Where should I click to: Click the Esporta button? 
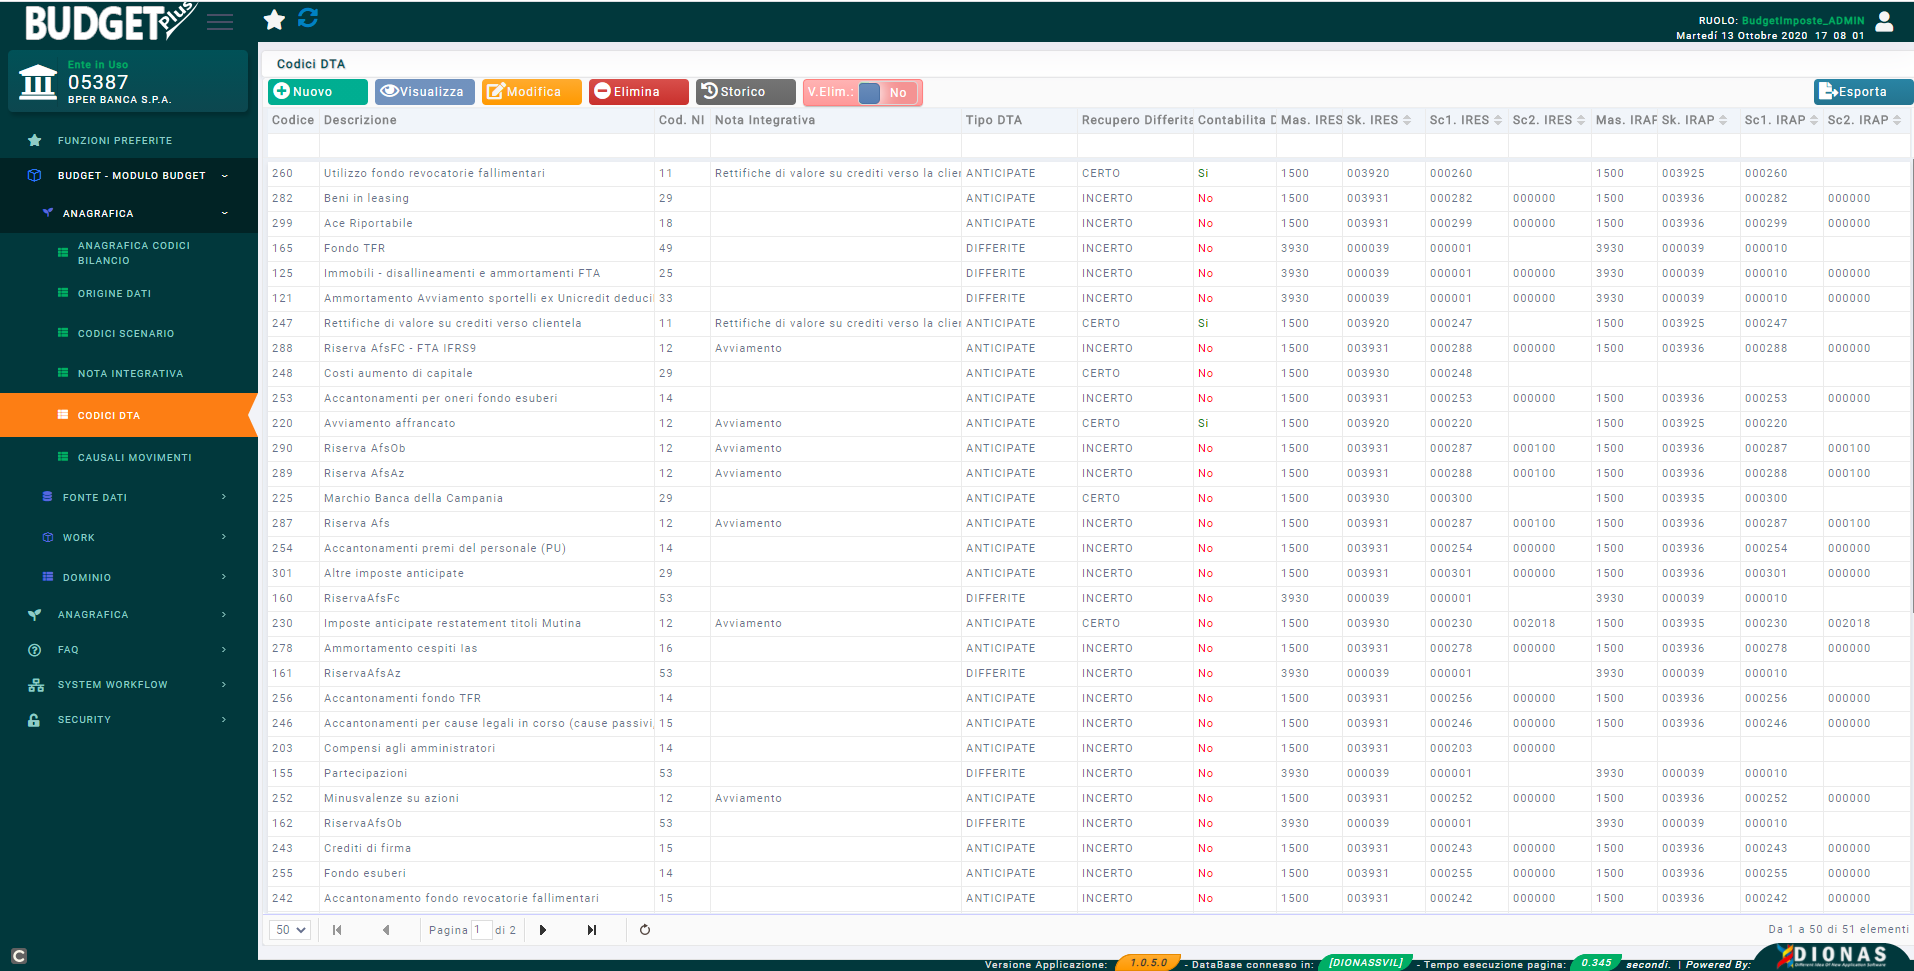[x=1863, y=92]
